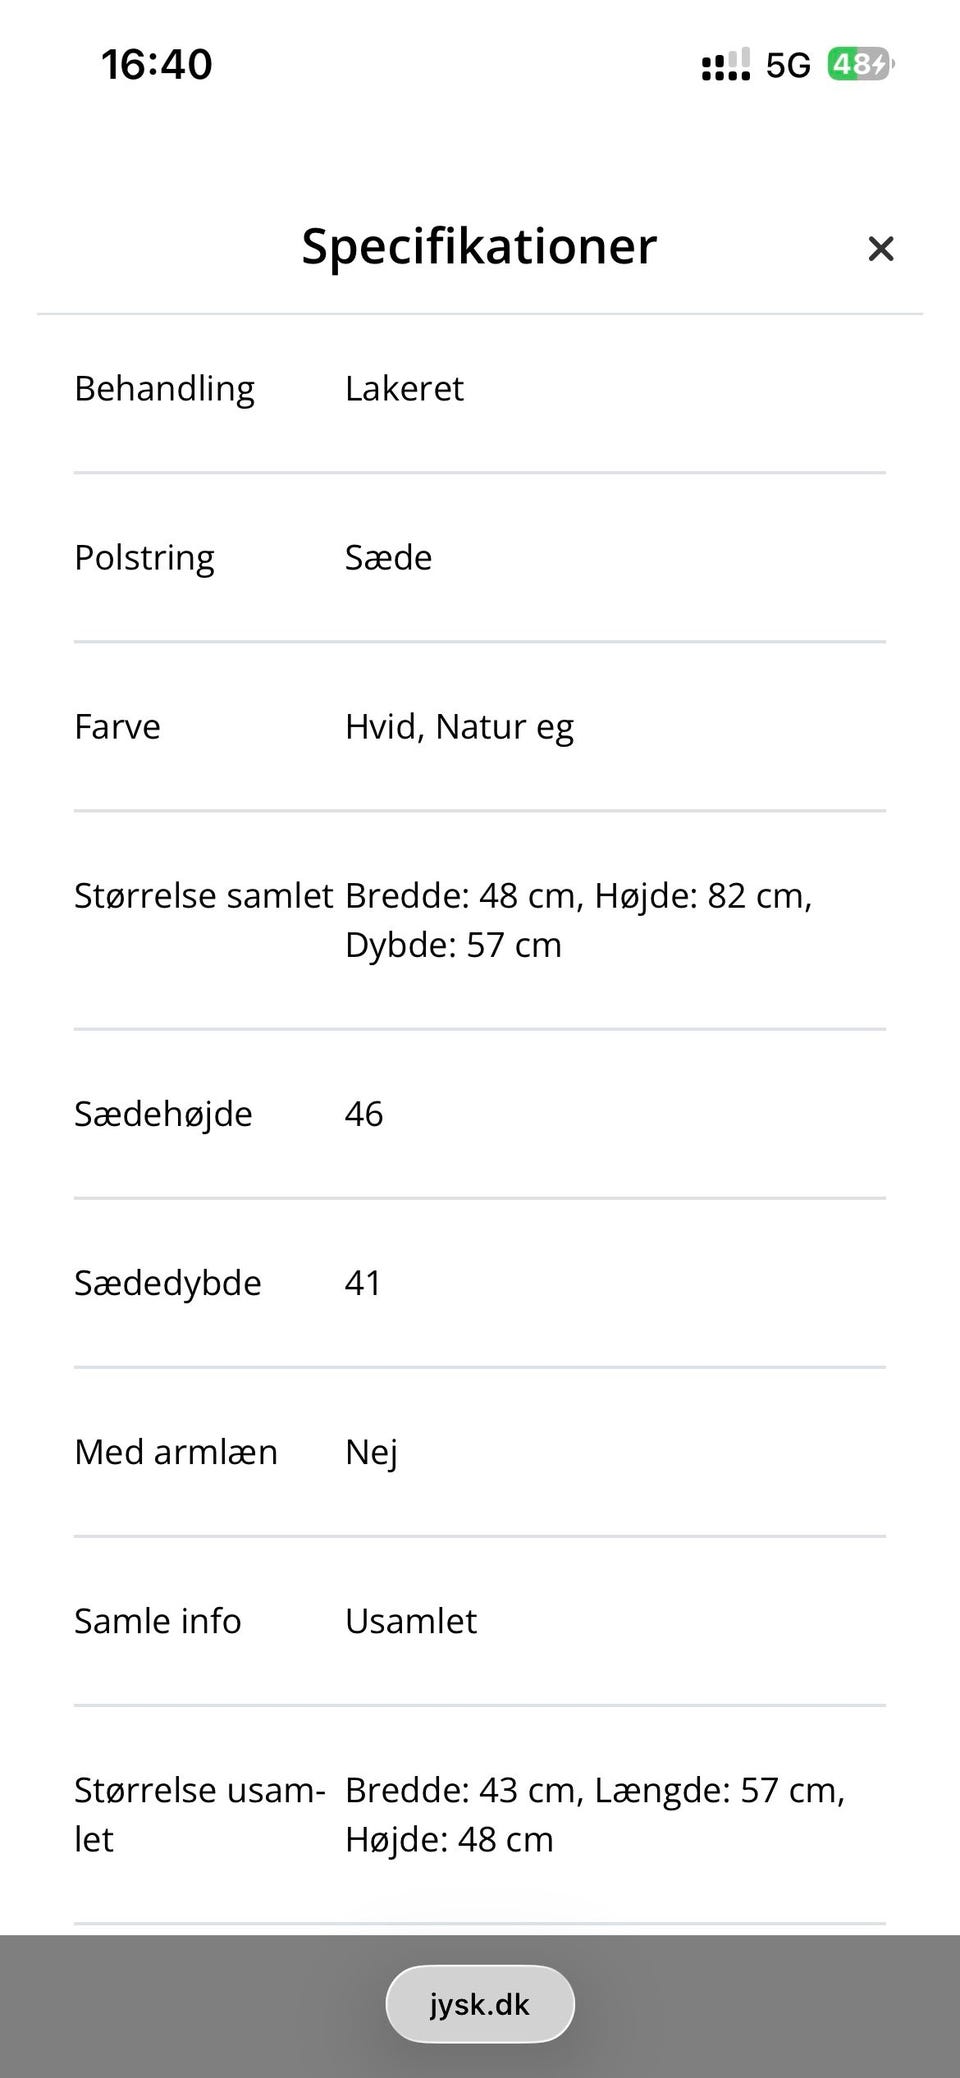
Task: Select the Størrelse samlet dimensions text
Action: 578,920
